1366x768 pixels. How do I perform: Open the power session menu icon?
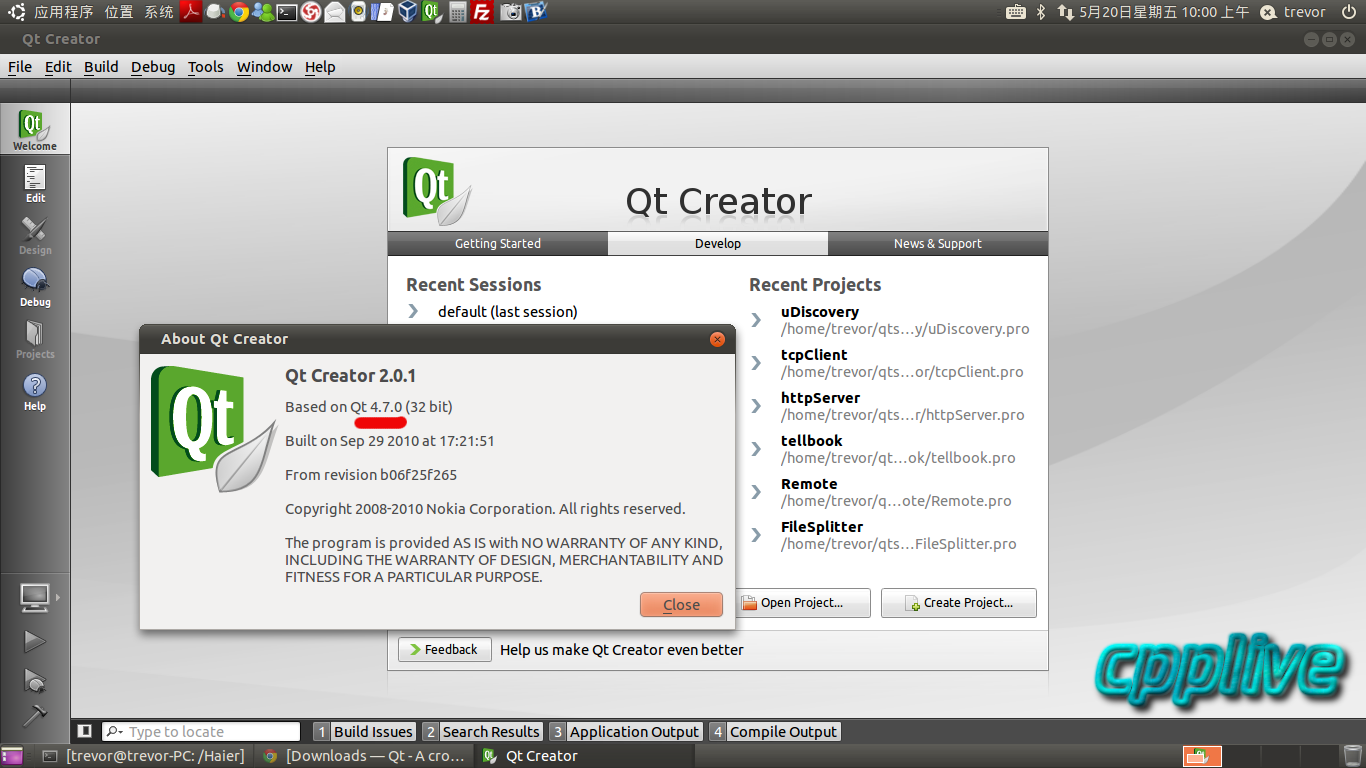click(x=1349, y=12)
